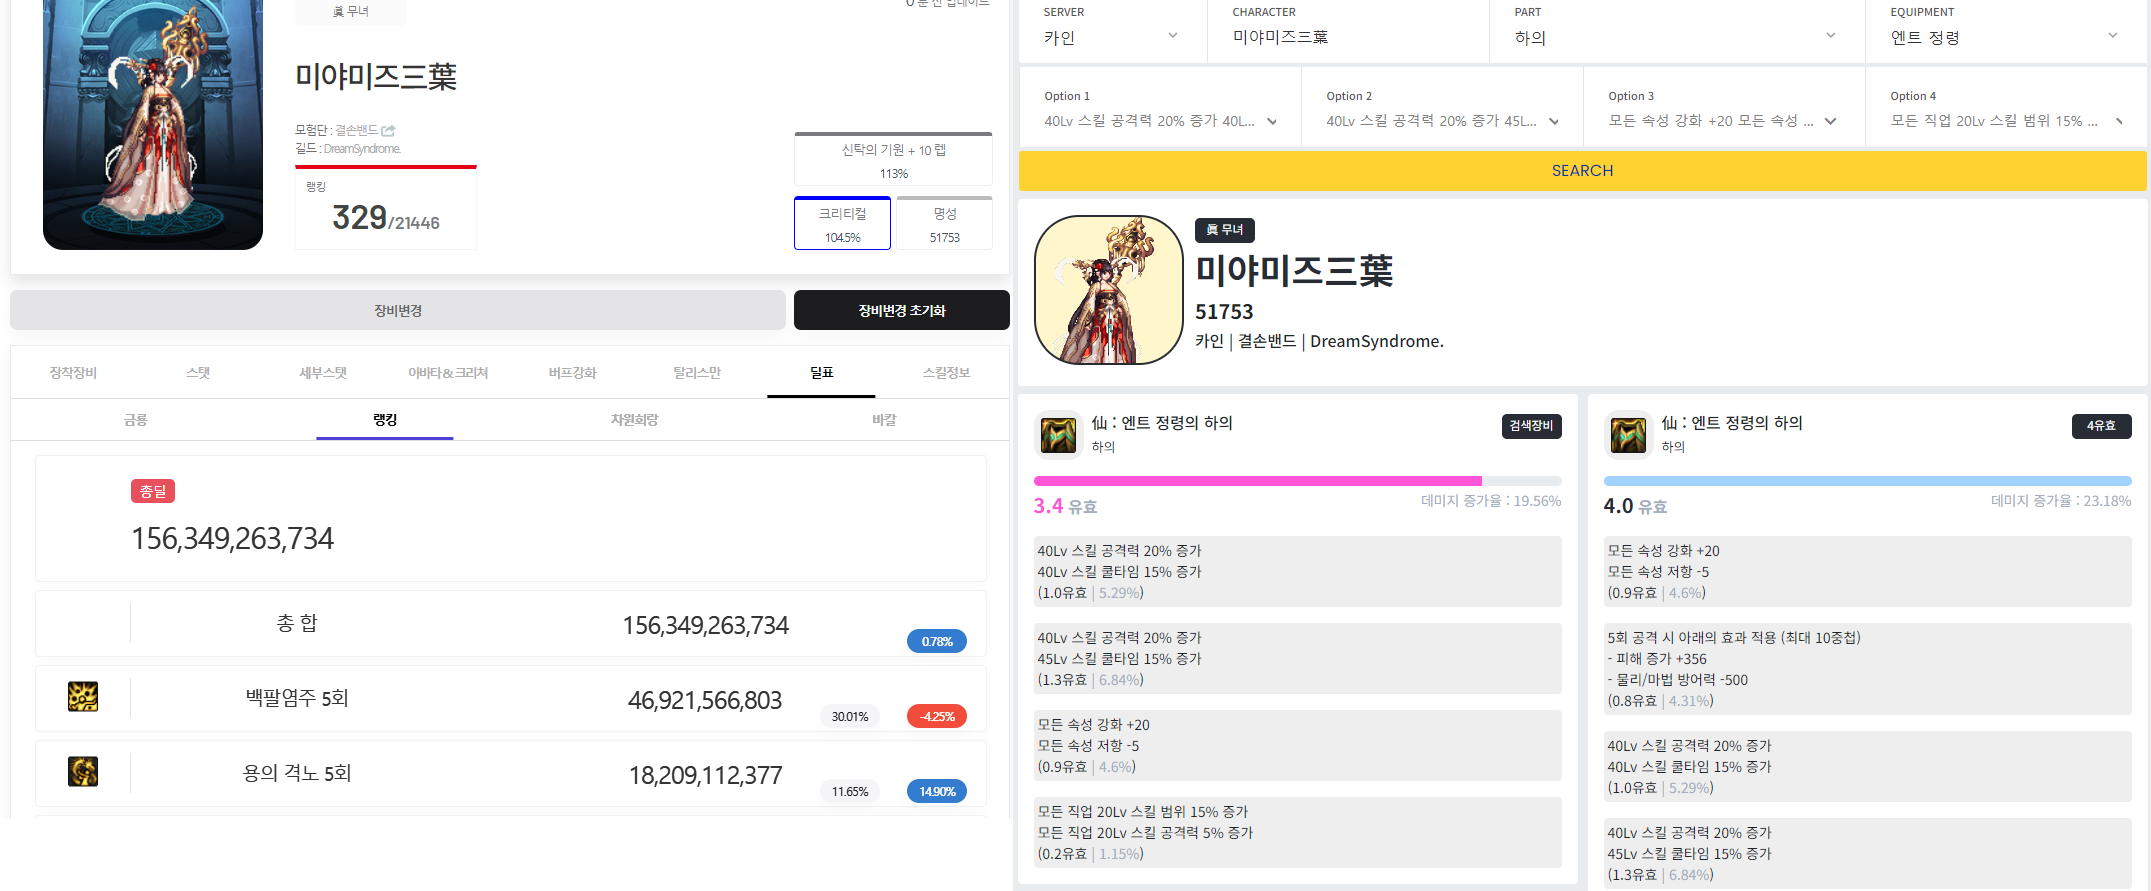Click the 백팔염주 skill icon
Viewport: 2151px width, 891px height.
[83, 697]
